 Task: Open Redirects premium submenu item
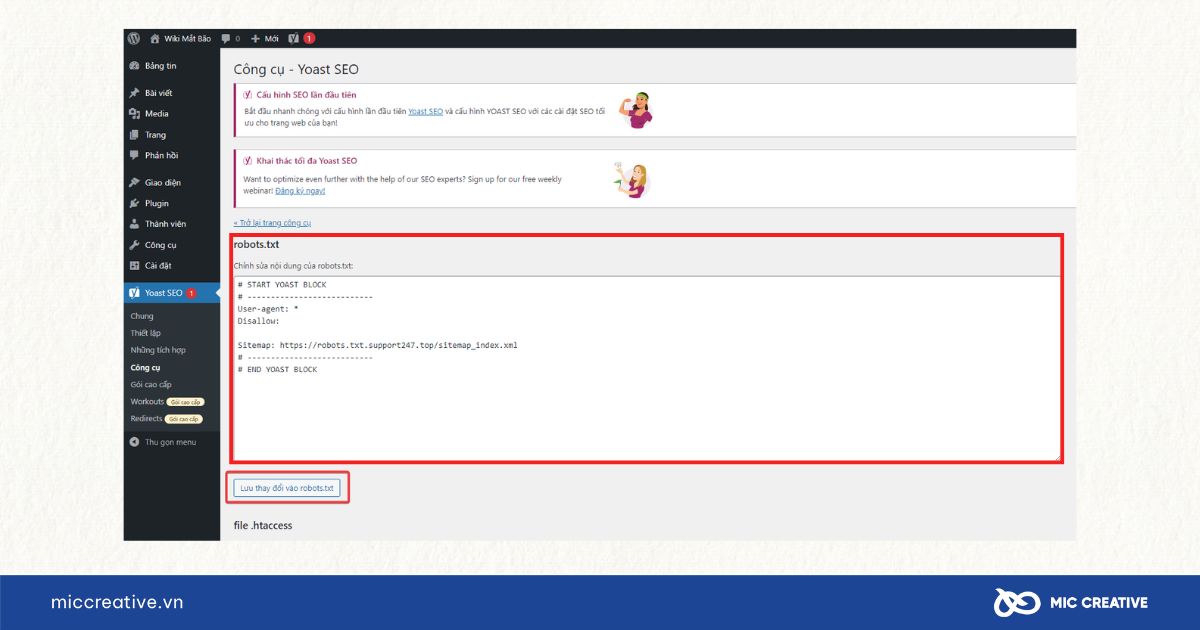pyautogui.click(x=146, y=419)
